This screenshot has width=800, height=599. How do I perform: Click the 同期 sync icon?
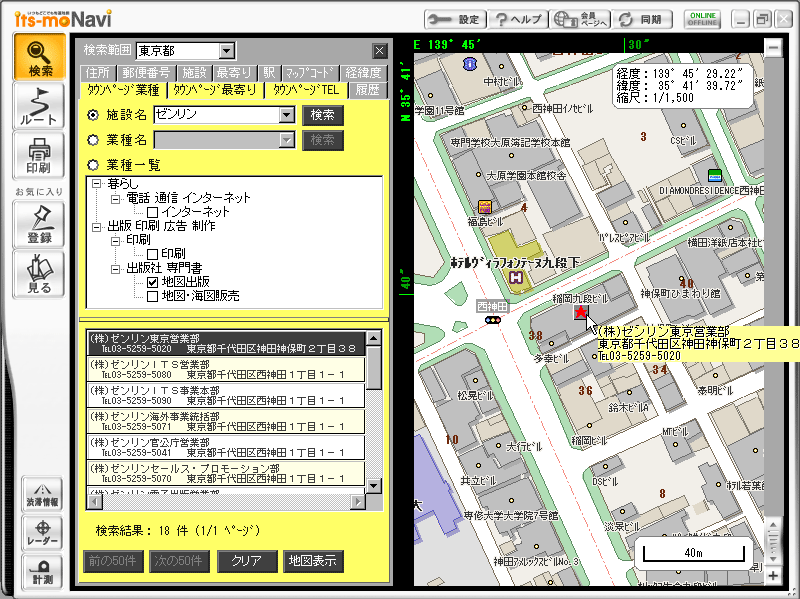coord(643,19)
